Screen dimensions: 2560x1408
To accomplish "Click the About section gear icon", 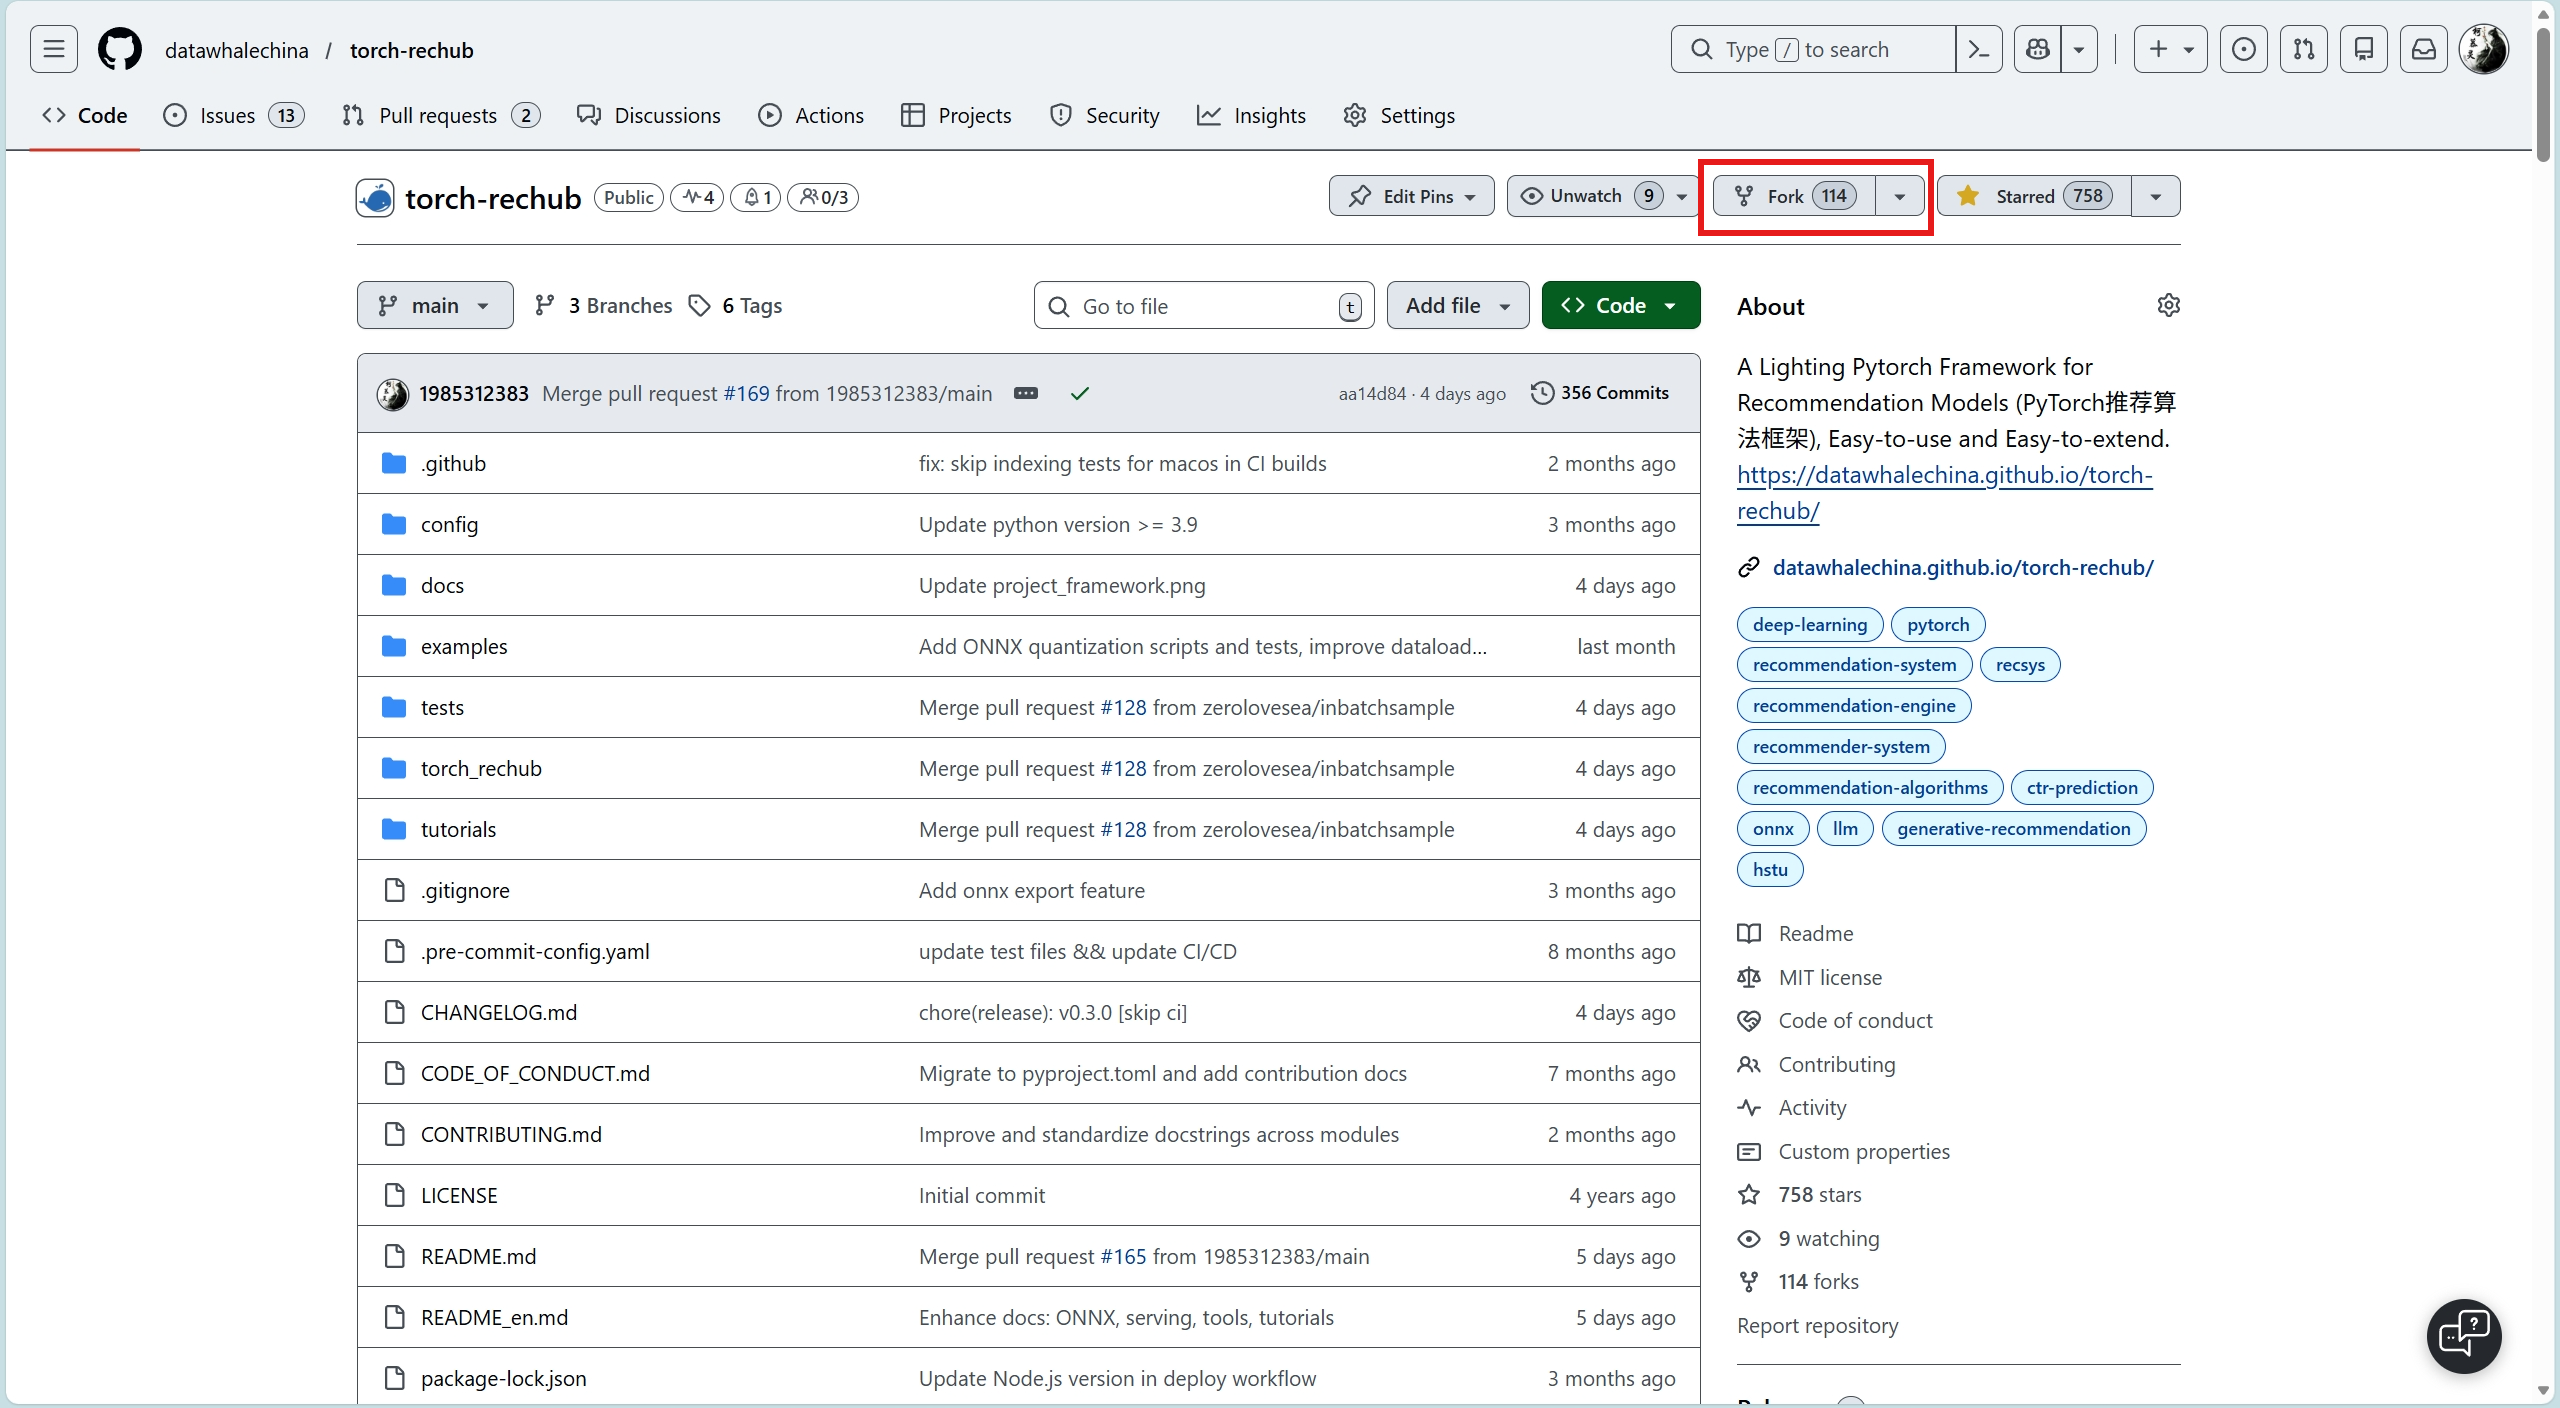I will (x=2168, y=305).
